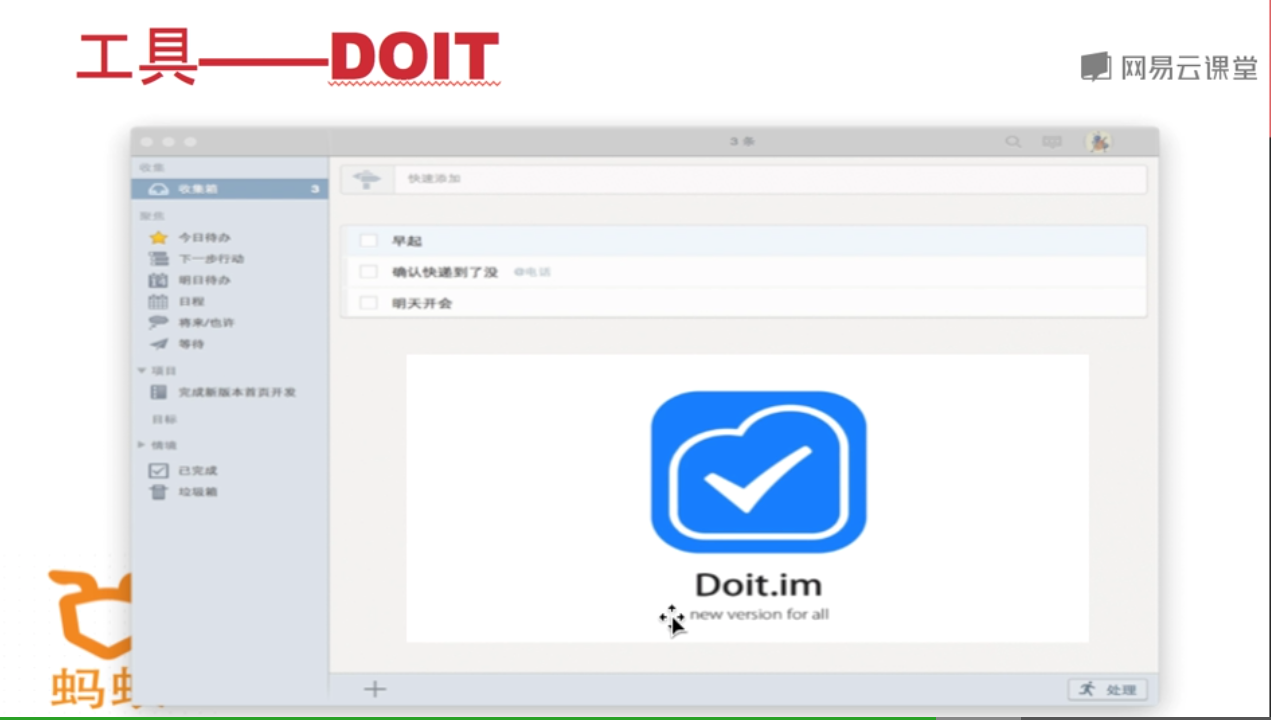Click the Doit.im title text
The image size is (1271, 720).
[758, 584]
